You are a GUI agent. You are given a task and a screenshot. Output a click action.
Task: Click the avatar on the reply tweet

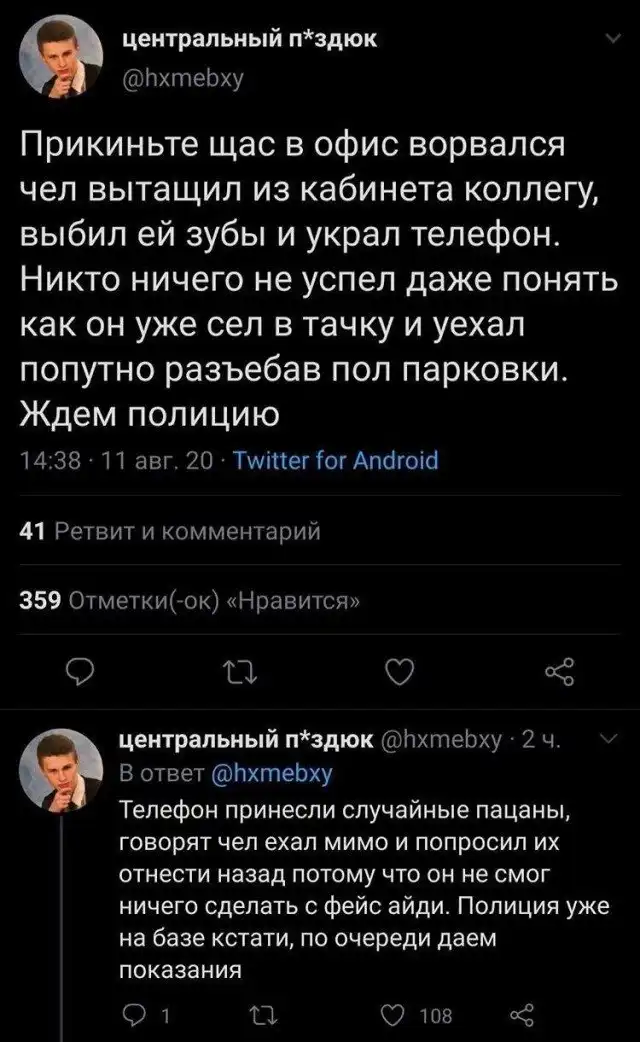[61, 767]
